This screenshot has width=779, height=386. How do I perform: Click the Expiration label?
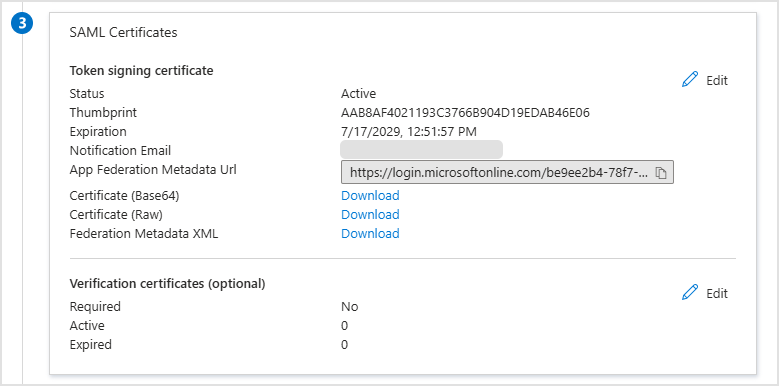(x=98, y=132)
